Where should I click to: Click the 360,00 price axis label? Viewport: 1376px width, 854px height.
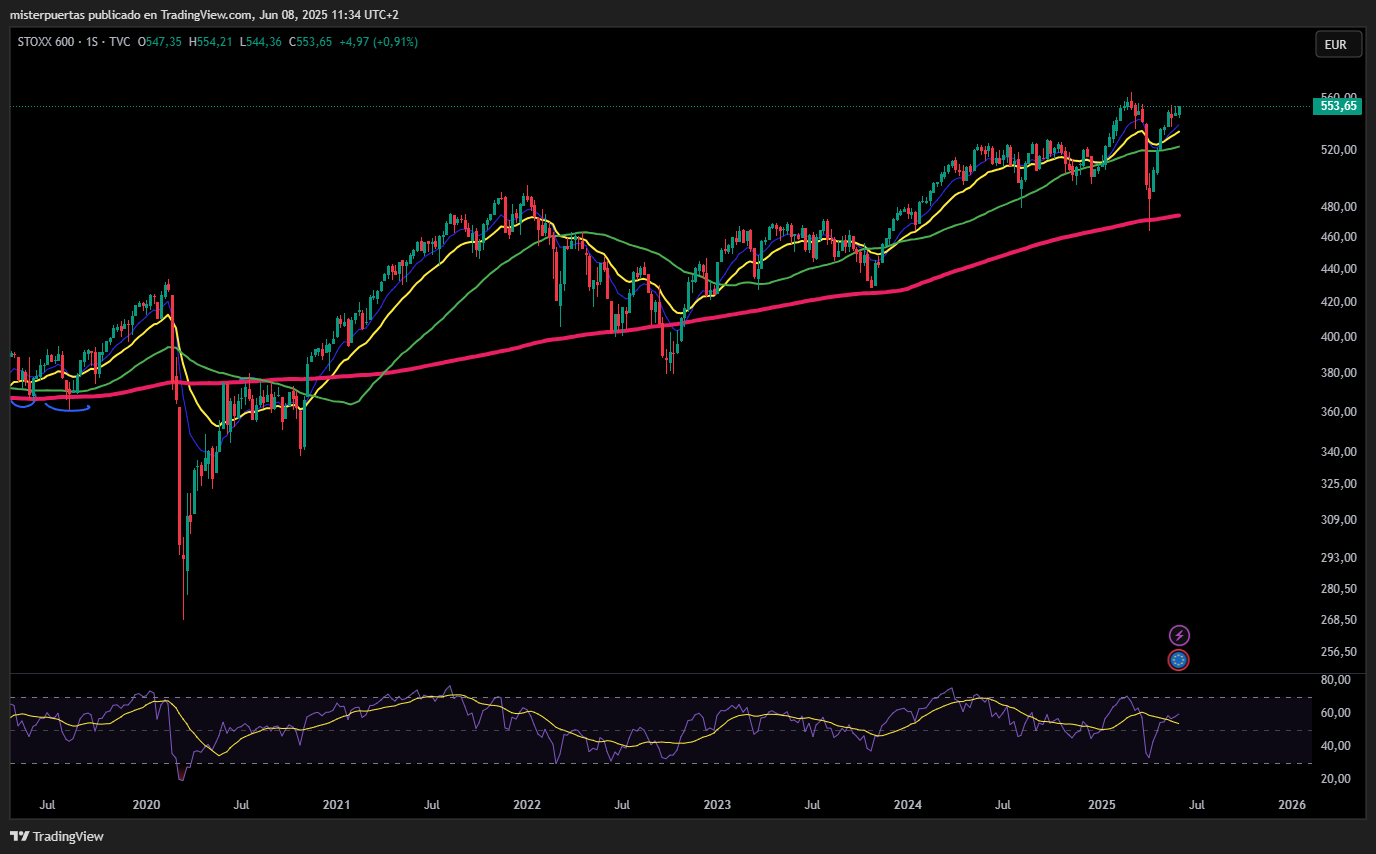pyautogui.click(x=1338, y=412)
